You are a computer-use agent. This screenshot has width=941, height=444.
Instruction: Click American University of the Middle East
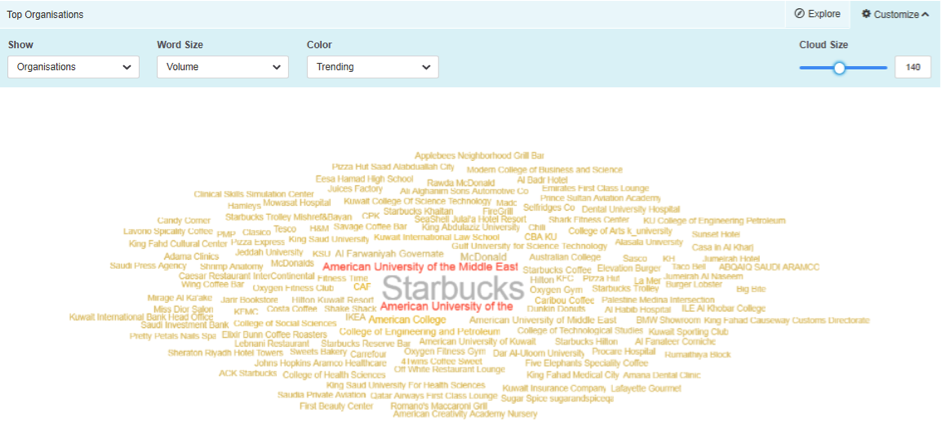click(420, 267)
